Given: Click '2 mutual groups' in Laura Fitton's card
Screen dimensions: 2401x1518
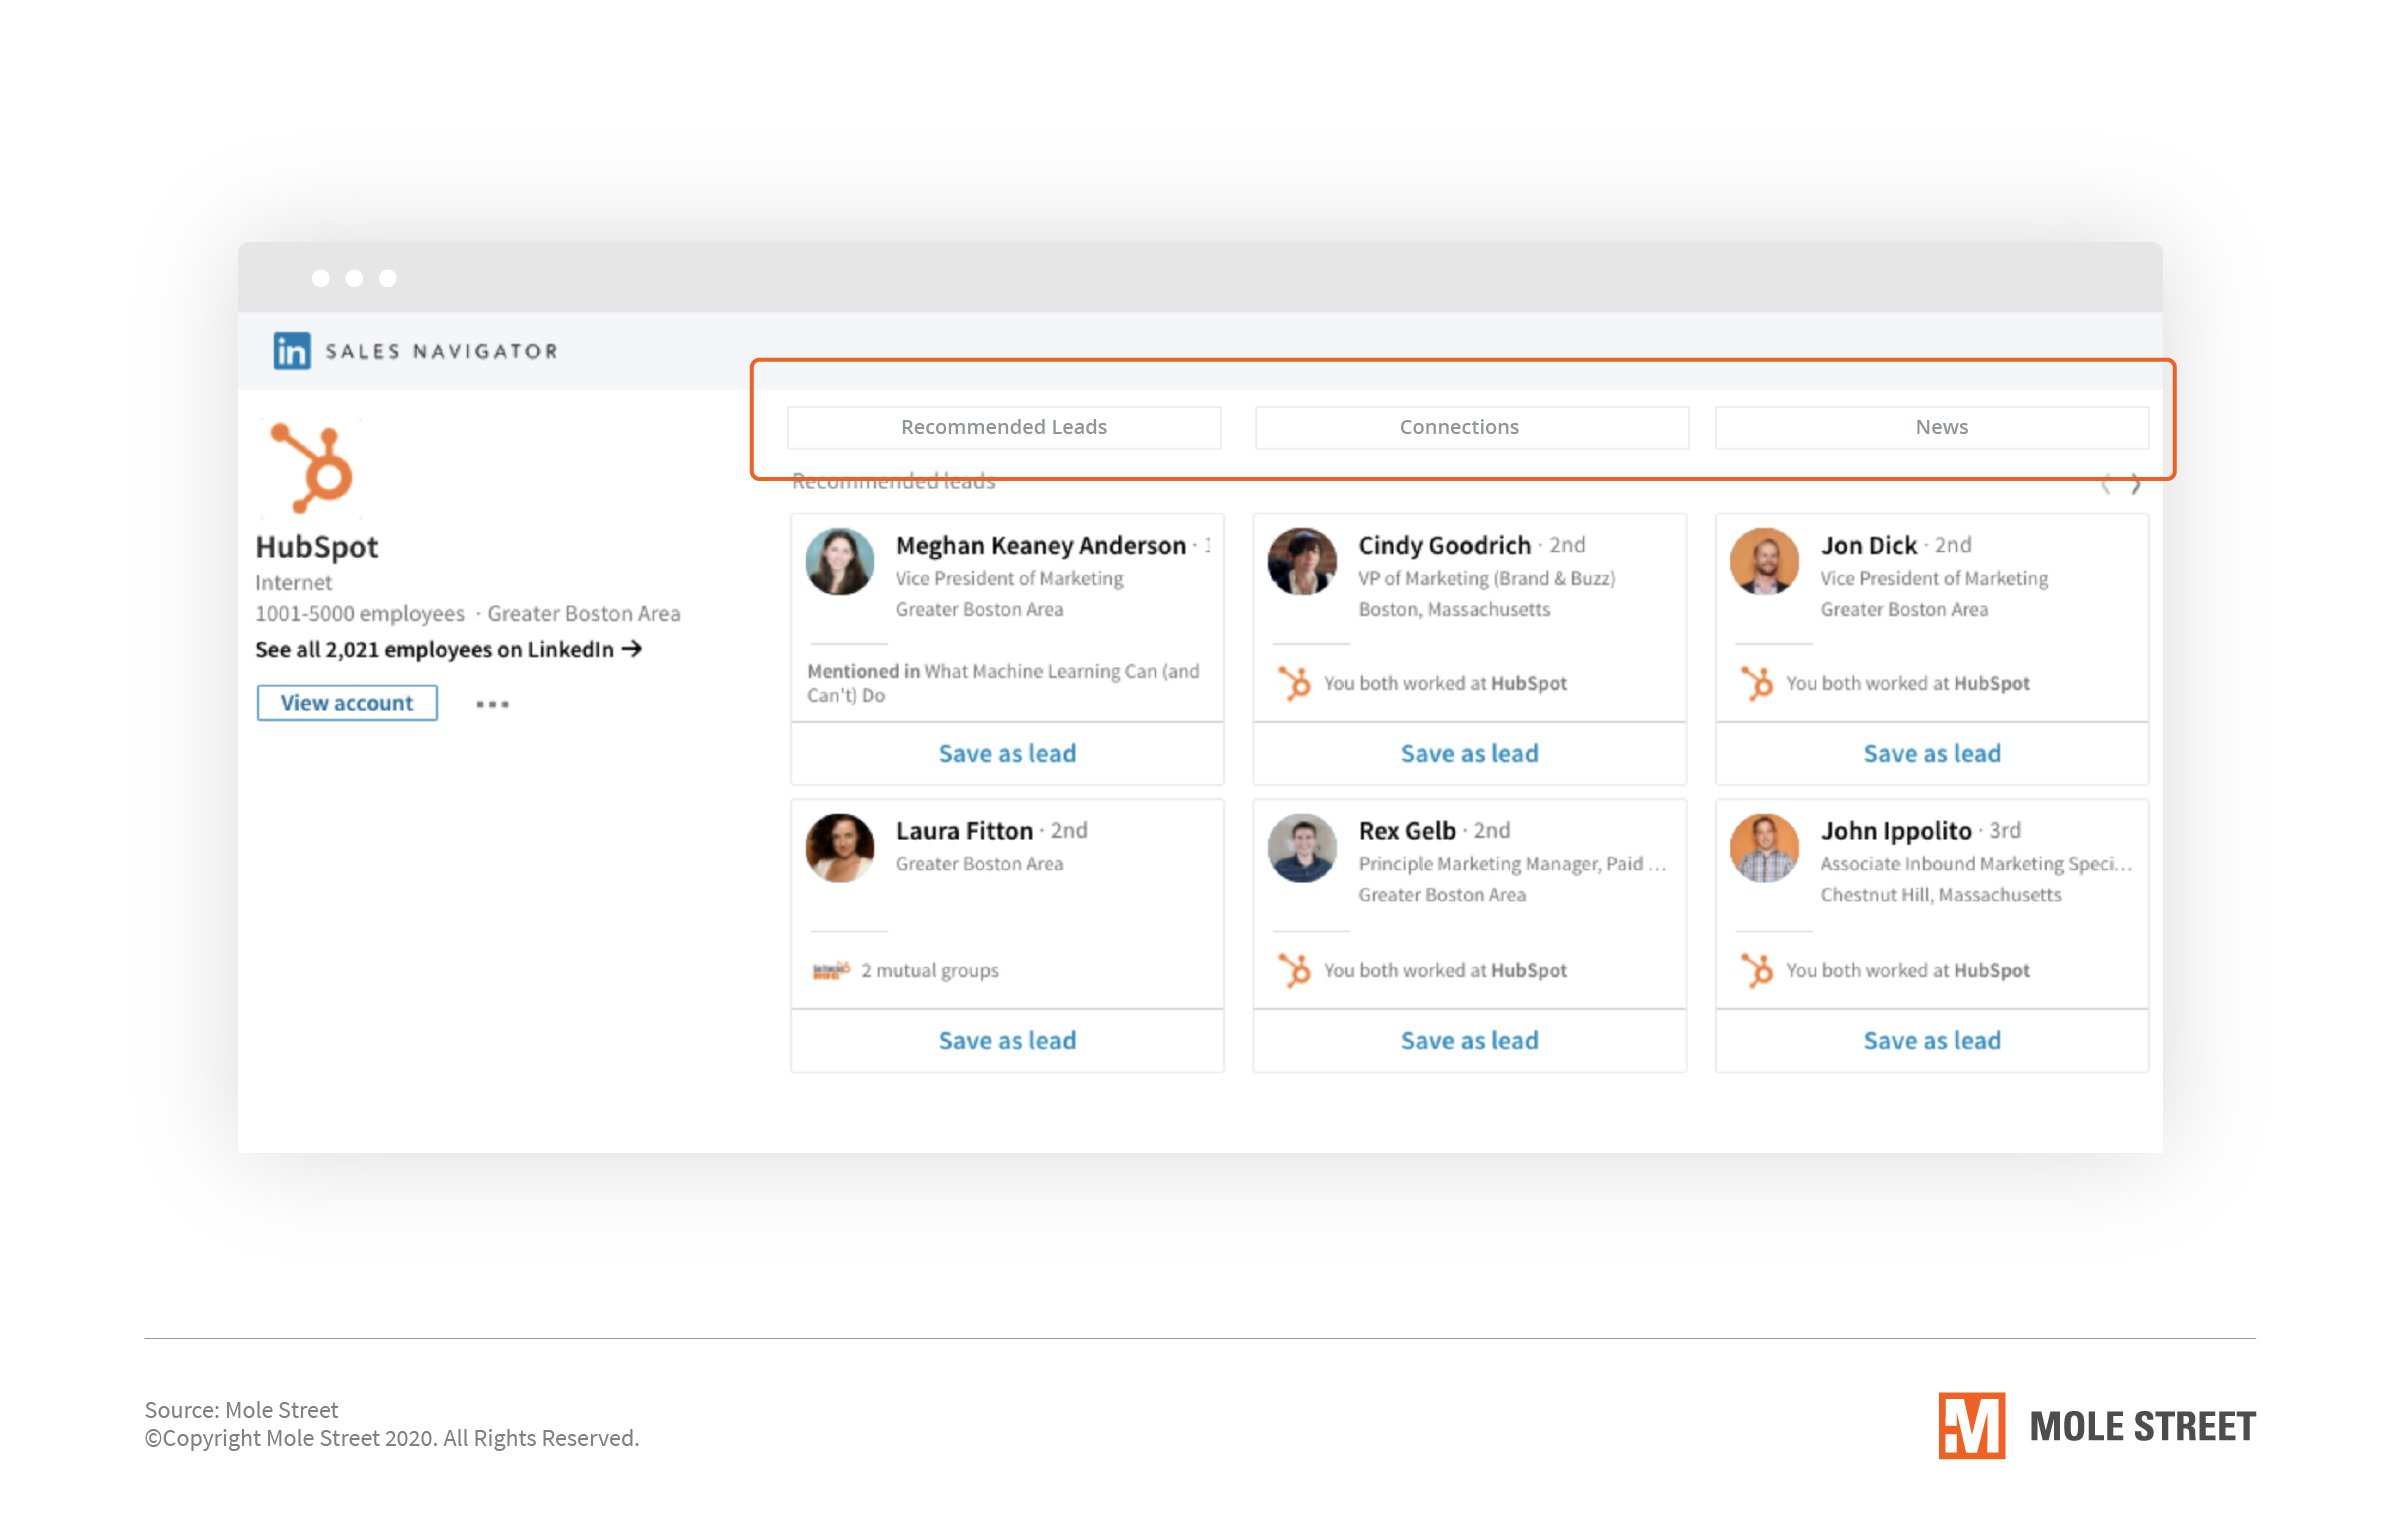Looking at the screenshot, I should (x=930, y=970).
